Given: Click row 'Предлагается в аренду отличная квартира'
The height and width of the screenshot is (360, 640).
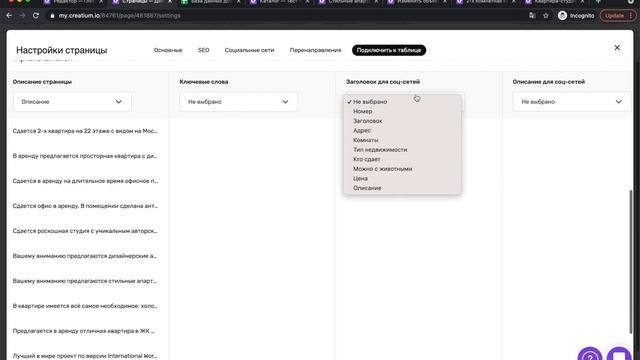Looking at the screenshot, I should 84,331.
